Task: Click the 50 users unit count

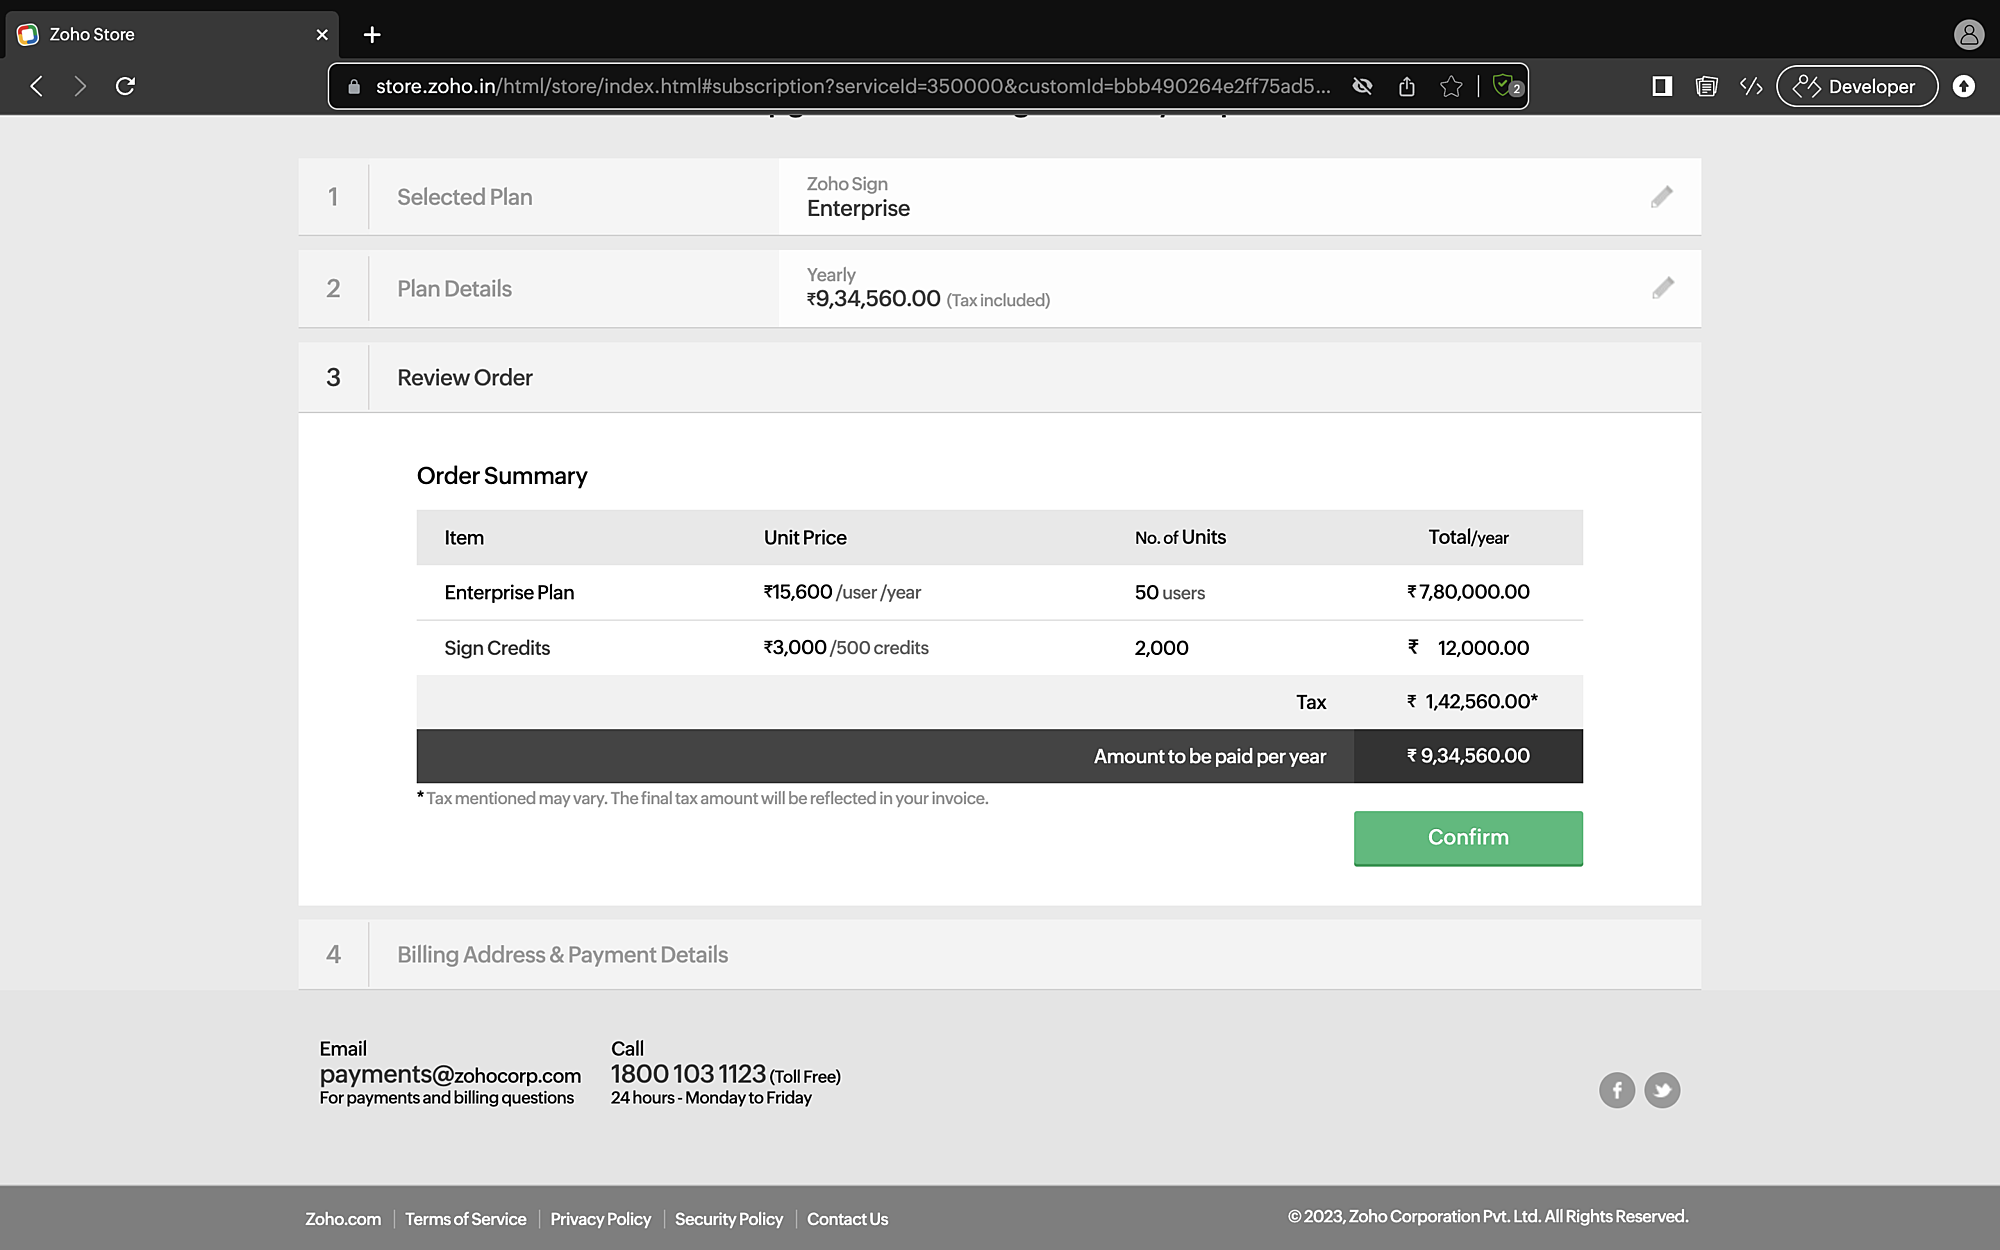Action: pyautogui.click(x=1169, y=593)
